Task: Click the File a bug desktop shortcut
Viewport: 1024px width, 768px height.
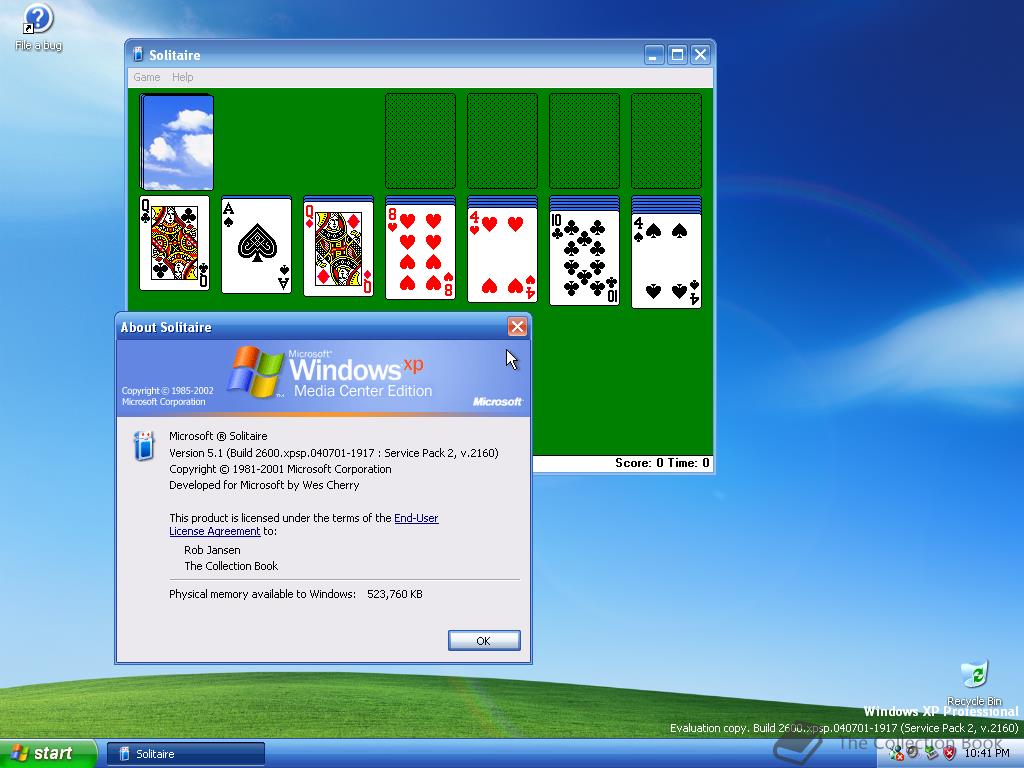Action: (38, 27)
